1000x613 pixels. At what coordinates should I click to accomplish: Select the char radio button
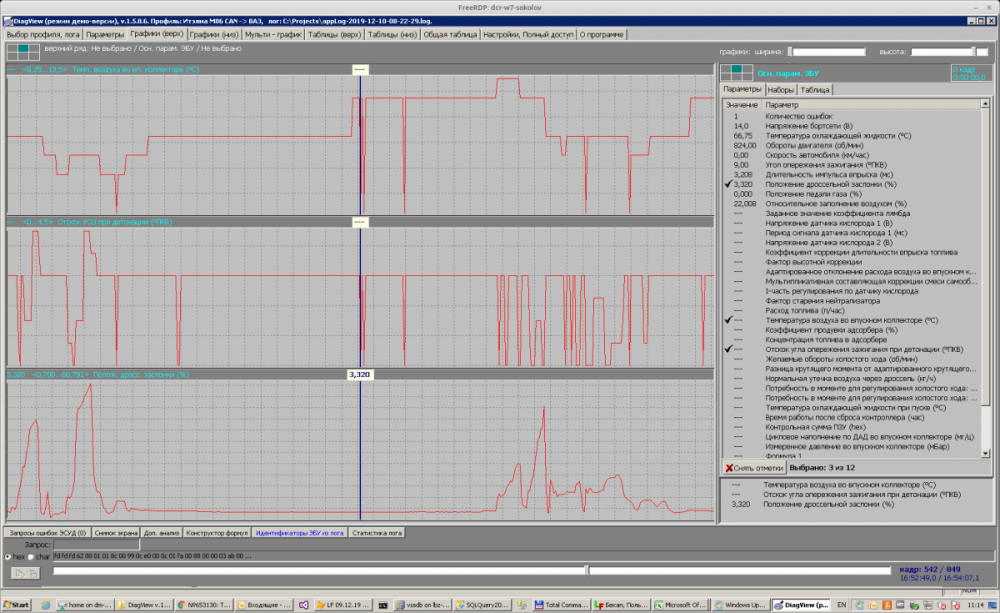31,556
